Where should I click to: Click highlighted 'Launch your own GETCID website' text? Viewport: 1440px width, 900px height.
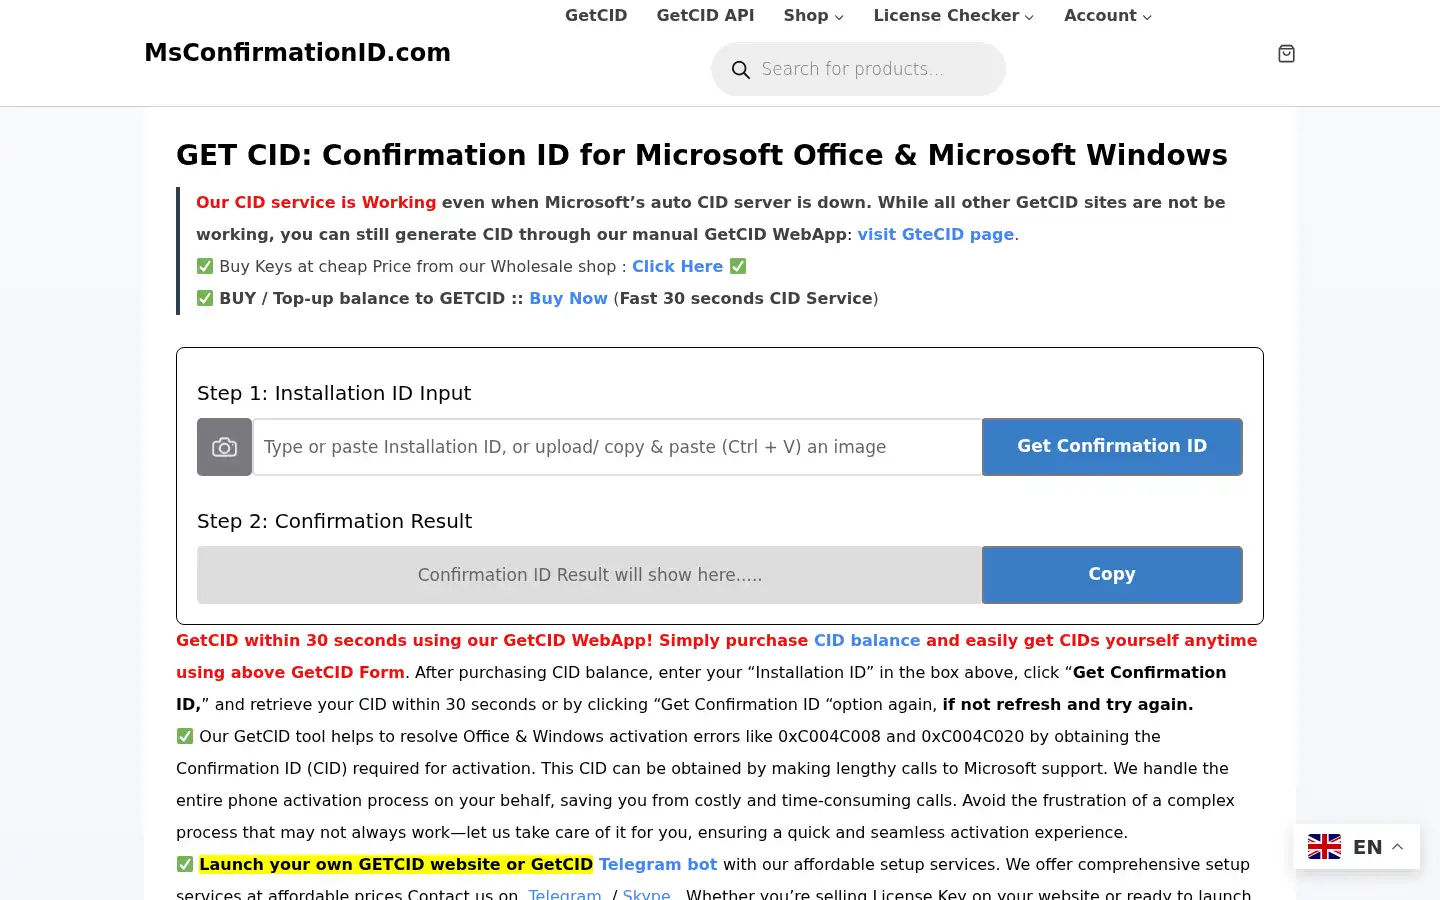tap(396, 864)
